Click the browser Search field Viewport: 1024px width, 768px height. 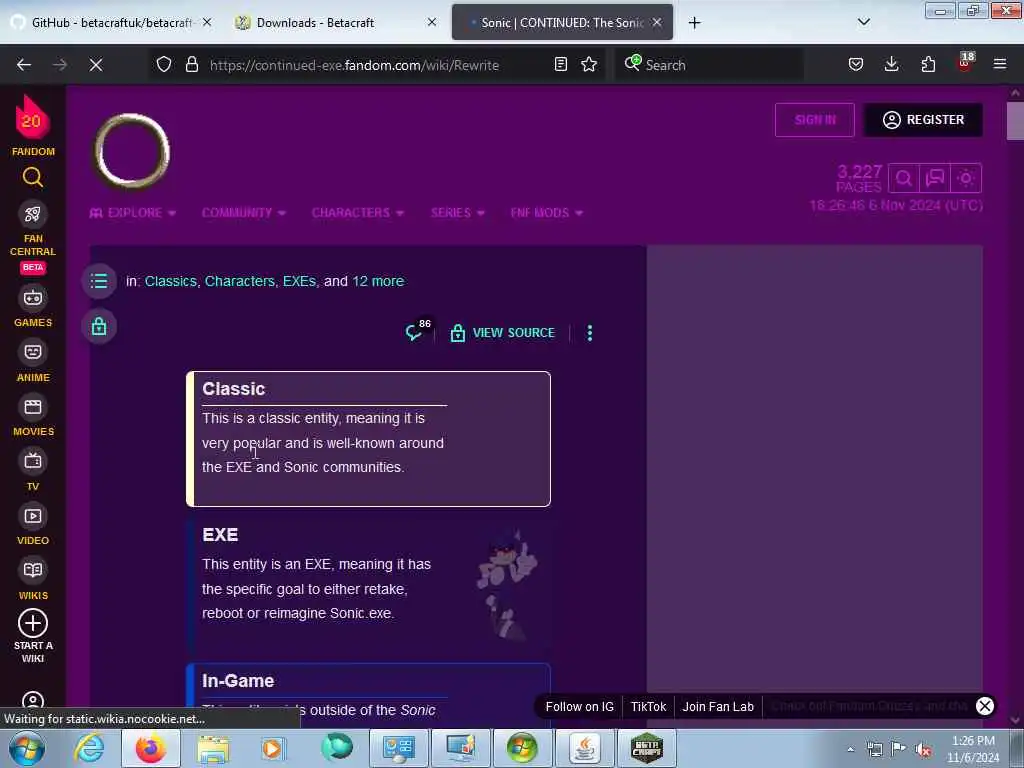(x=711, y=65)
